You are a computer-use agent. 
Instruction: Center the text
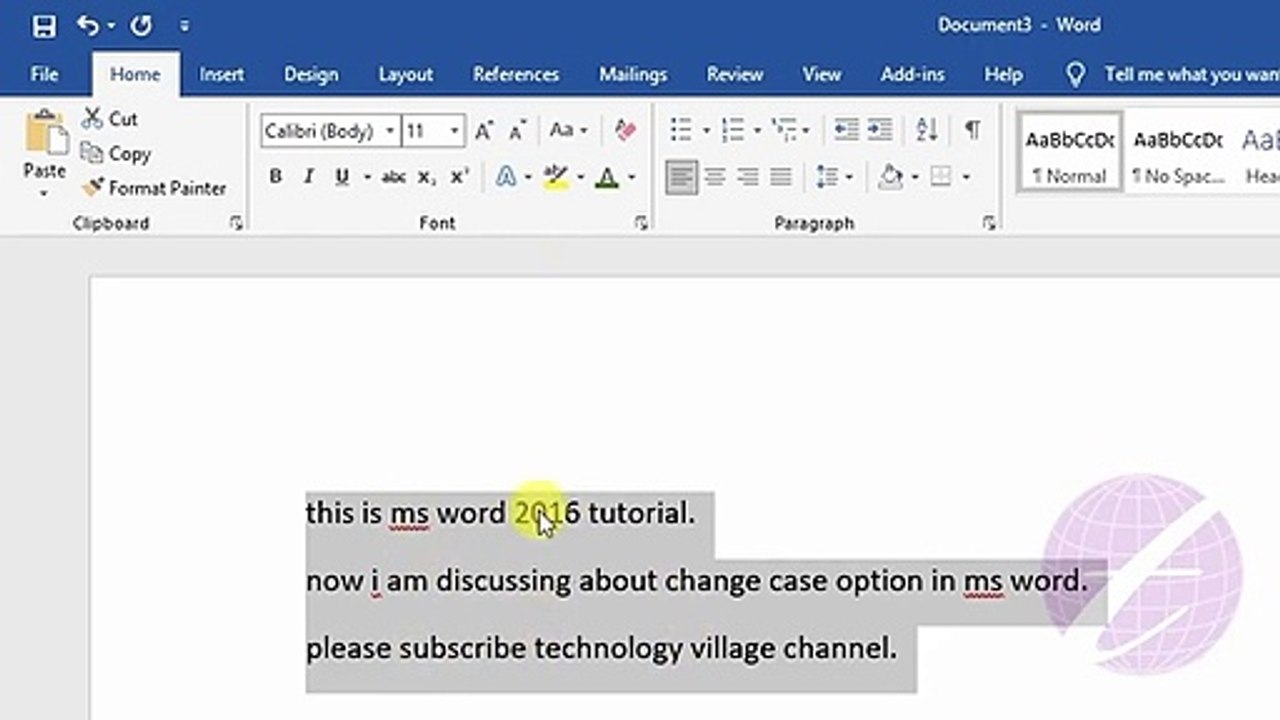pos(715,177)
